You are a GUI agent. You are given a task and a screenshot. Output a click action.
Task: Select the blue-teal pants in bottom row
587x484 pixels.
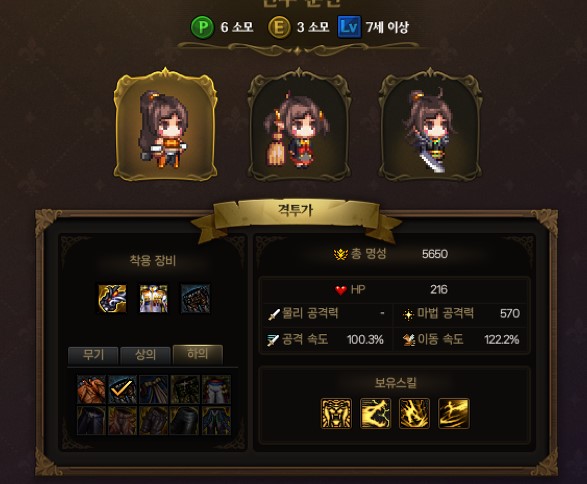(x=216, y=421)
